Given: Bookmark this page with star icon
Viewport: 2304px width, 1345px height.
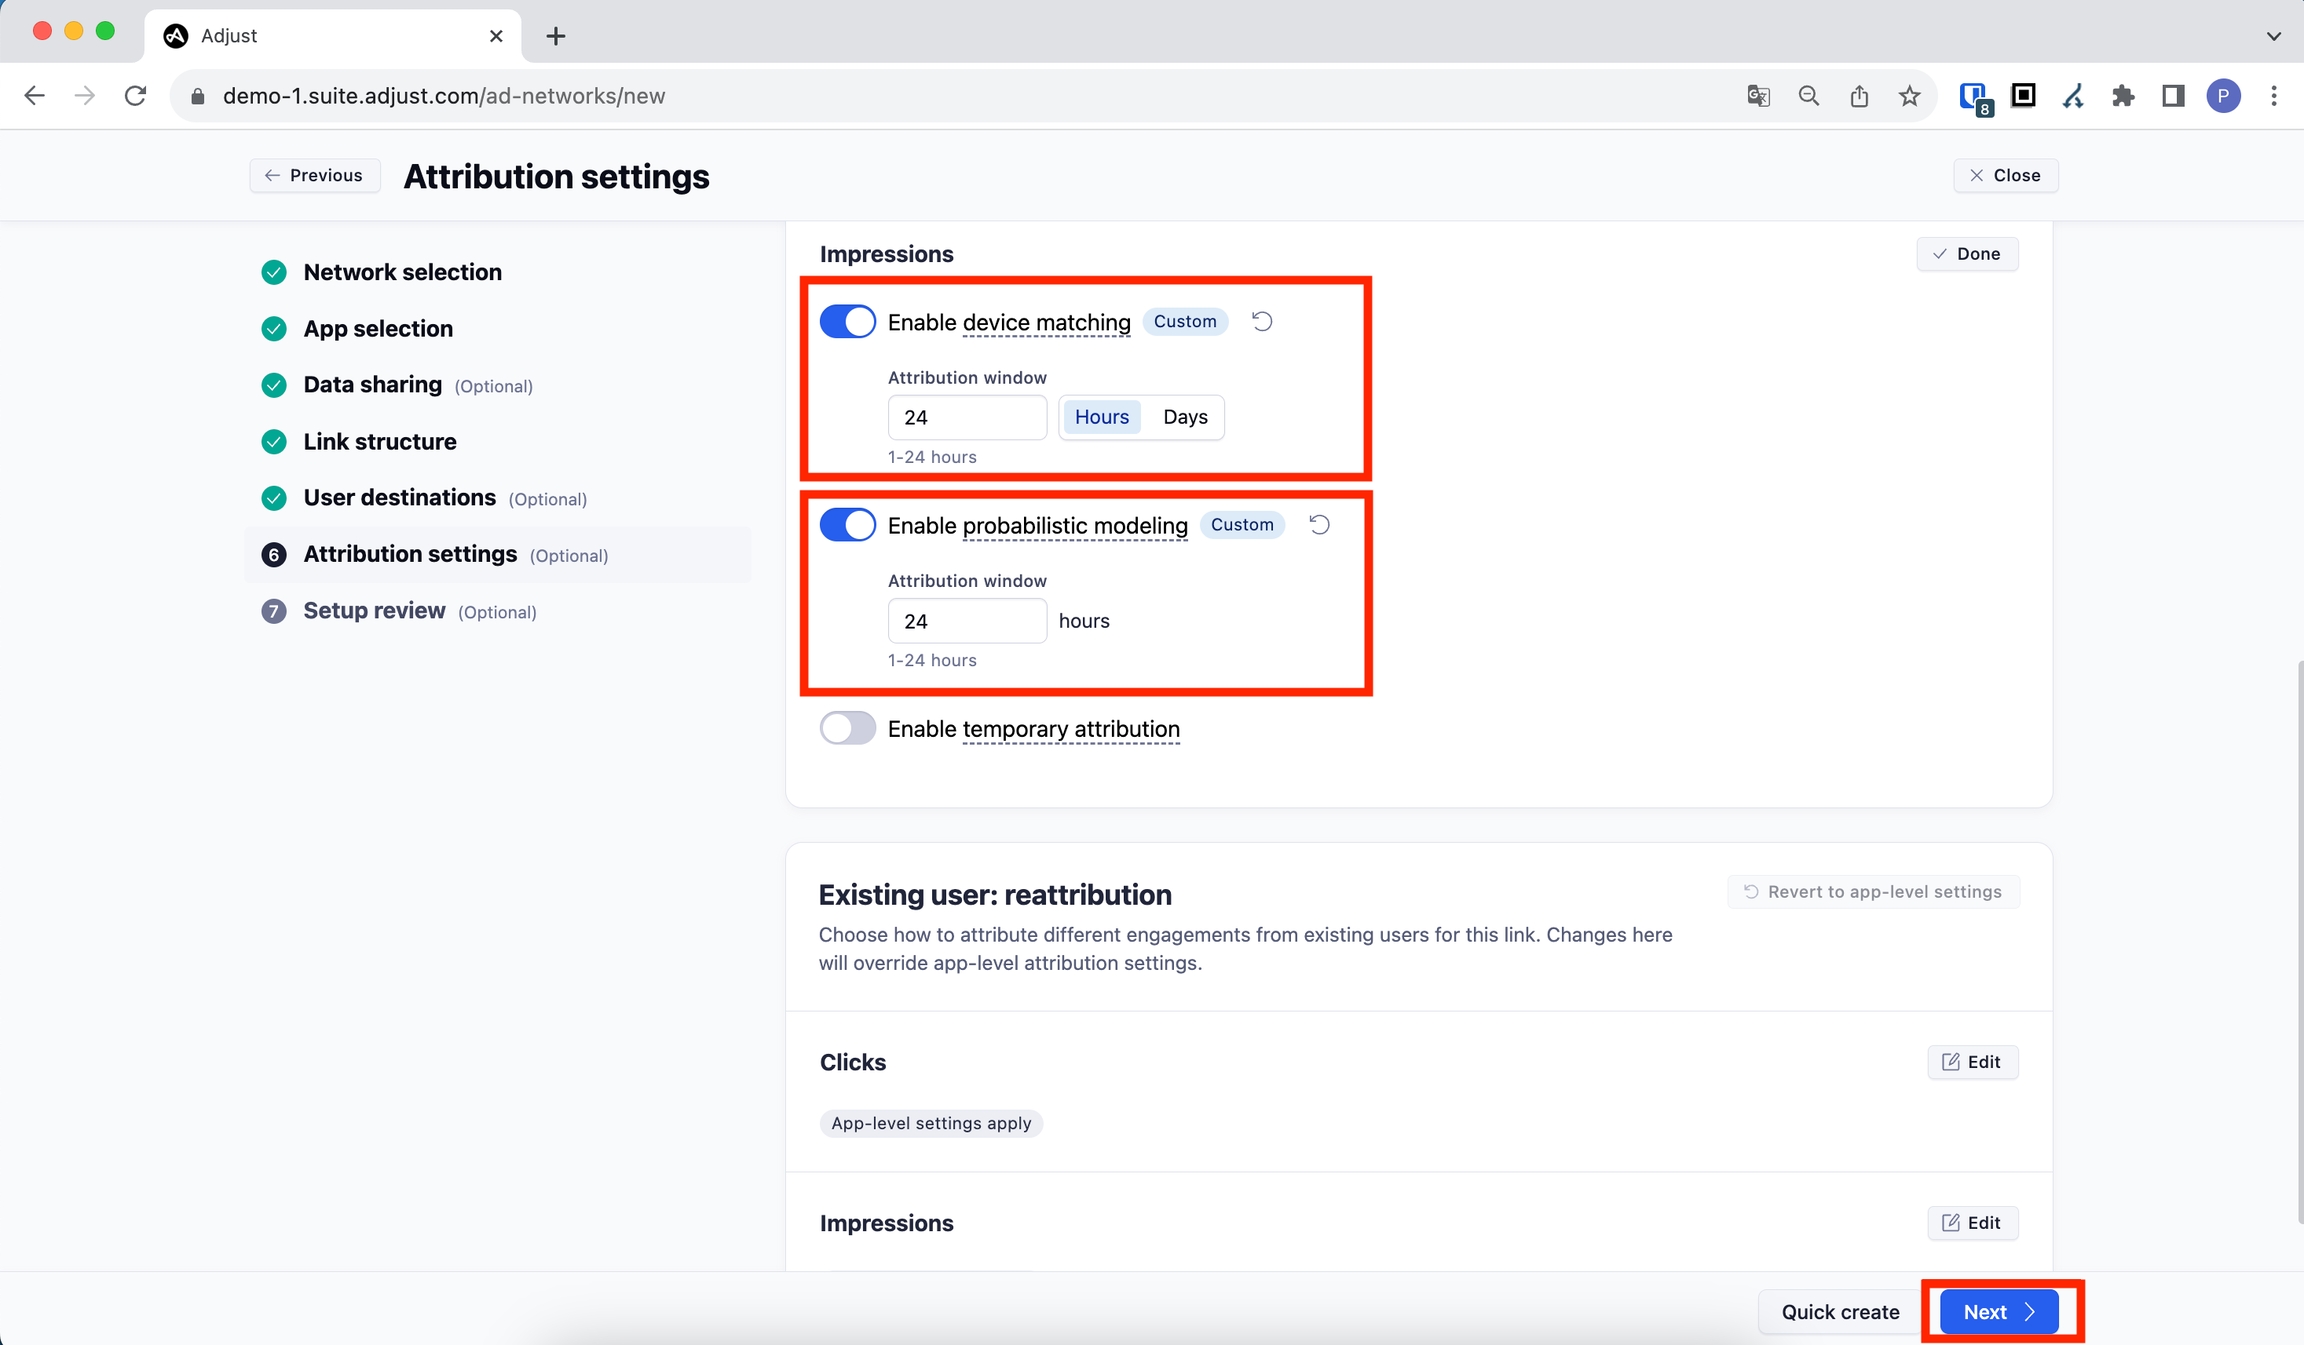Looking at the screenshot, I should (1909, 96).
